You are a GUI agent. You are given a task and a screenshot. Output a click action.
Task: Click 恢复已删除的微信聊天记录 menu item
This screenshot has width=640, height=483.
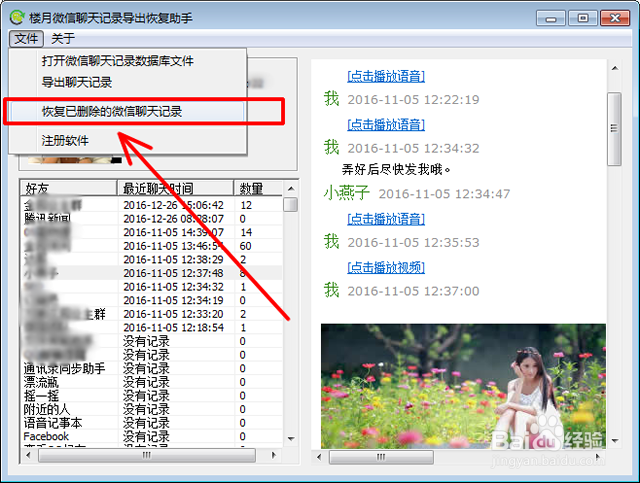(128, 111)
